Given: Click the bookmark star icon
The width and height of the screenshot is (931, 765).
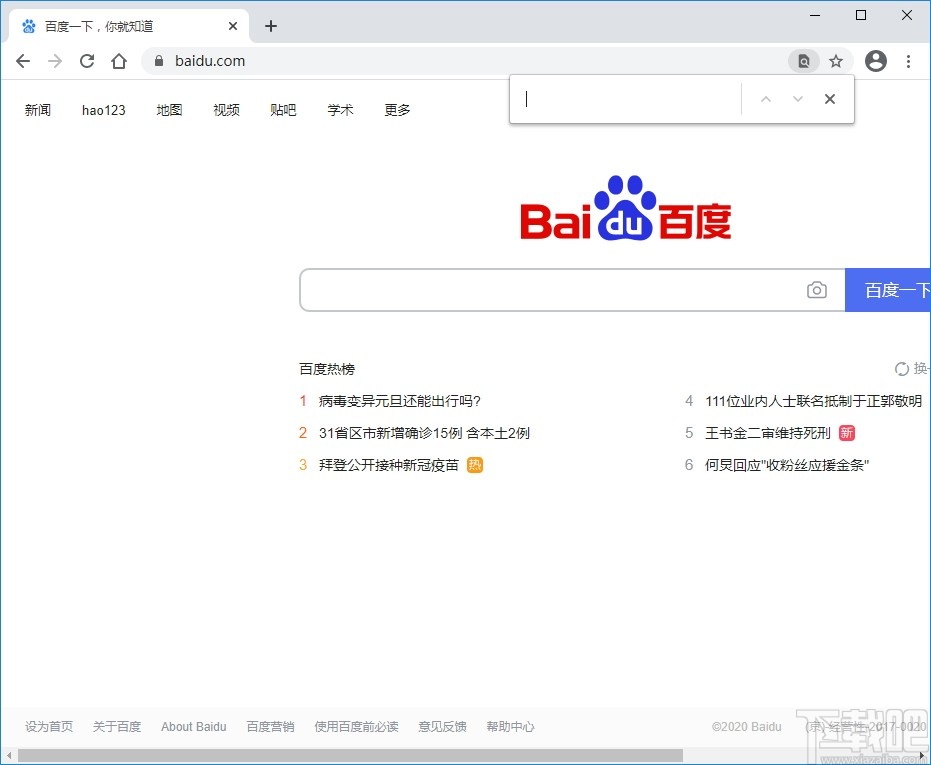Looking at the screenshot, I should [x=836, y=61].
